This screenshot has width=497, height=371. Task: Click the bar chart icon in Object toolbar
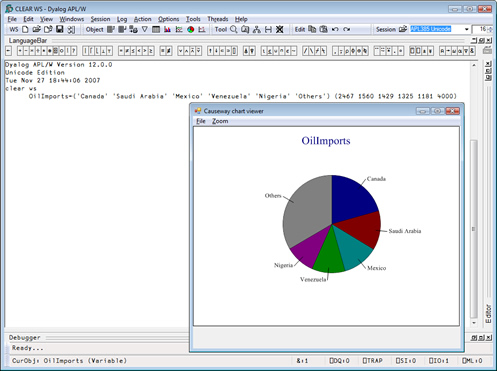point(168,29)
